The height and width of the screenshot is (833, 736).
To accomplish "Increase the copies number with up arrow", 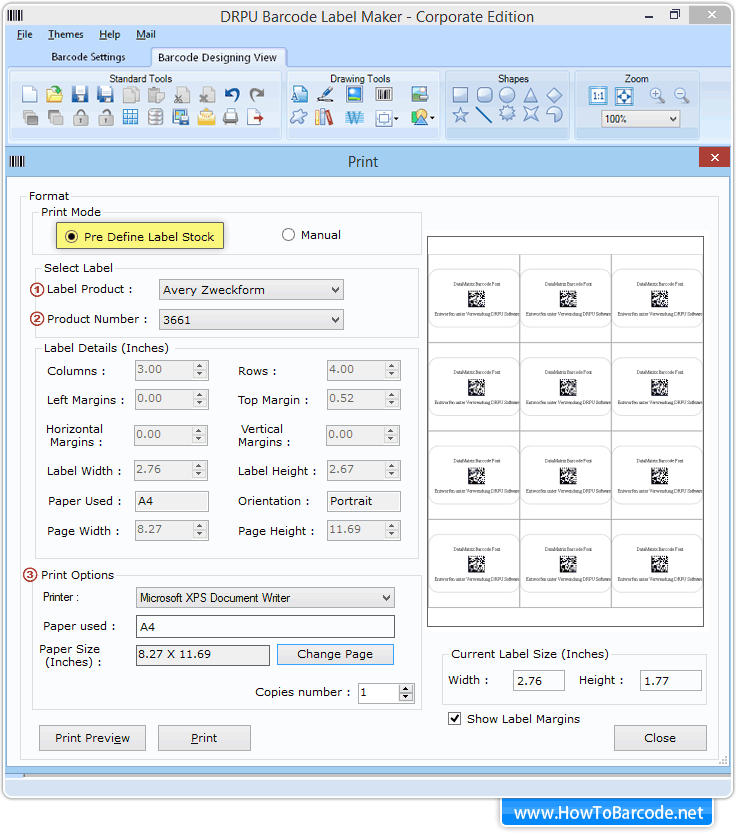I will pyautogui.click(x=406, y=688).
